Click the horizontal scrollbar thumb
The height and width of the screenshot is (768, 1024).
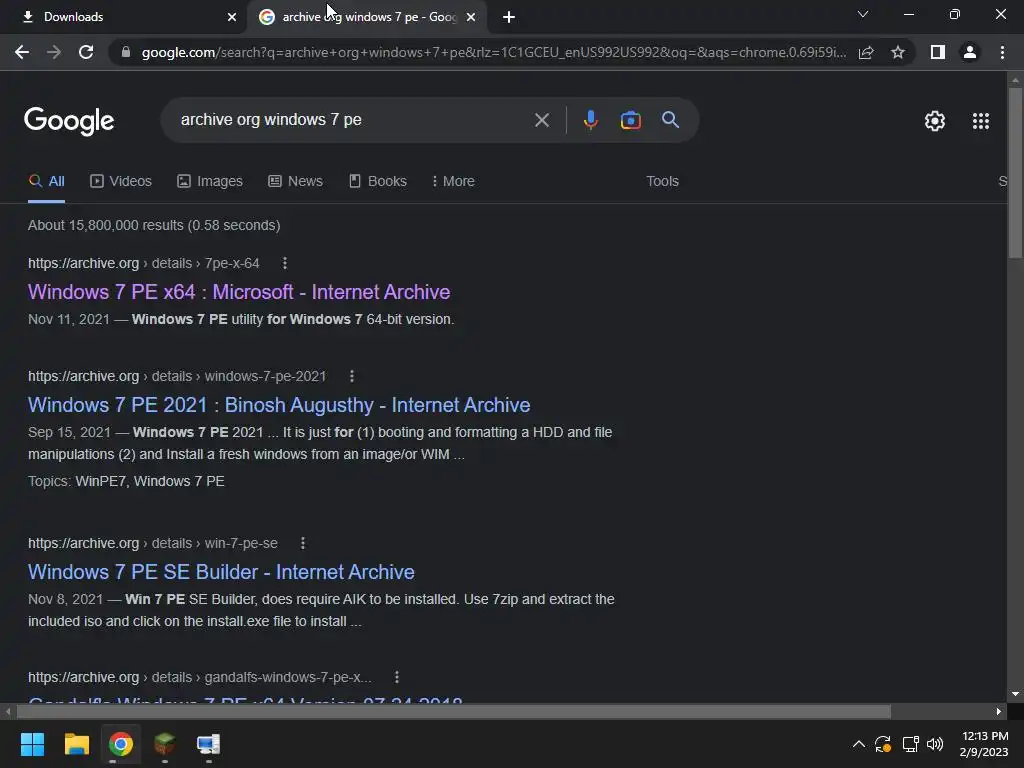(453, 711)
